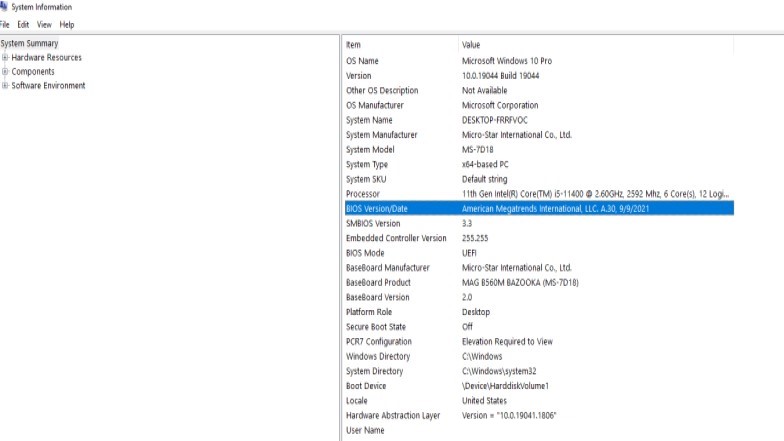Image resolution: width=784 pixels, height=441 pixels.
Task: Select the Software Environment tree item
Action: coord(48,86)
